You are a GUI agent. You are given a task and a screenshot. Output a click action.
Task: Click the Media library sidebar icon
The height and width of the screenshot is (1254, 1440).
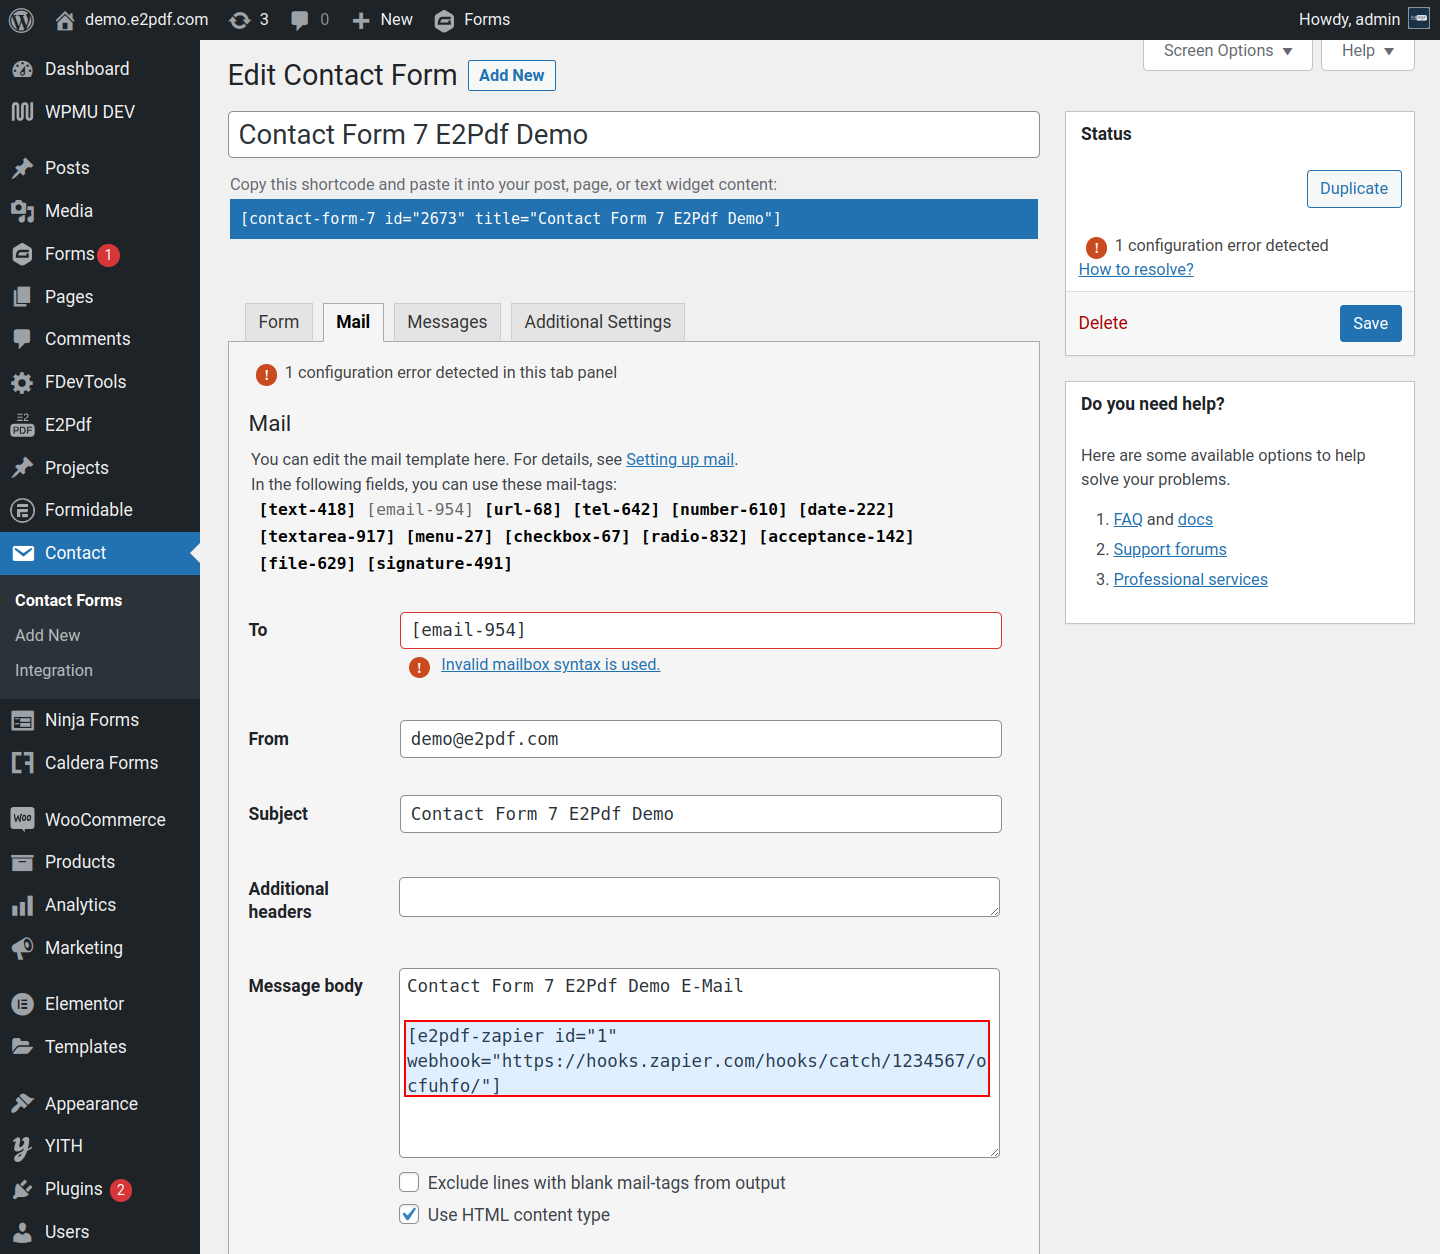click(22, 211)
